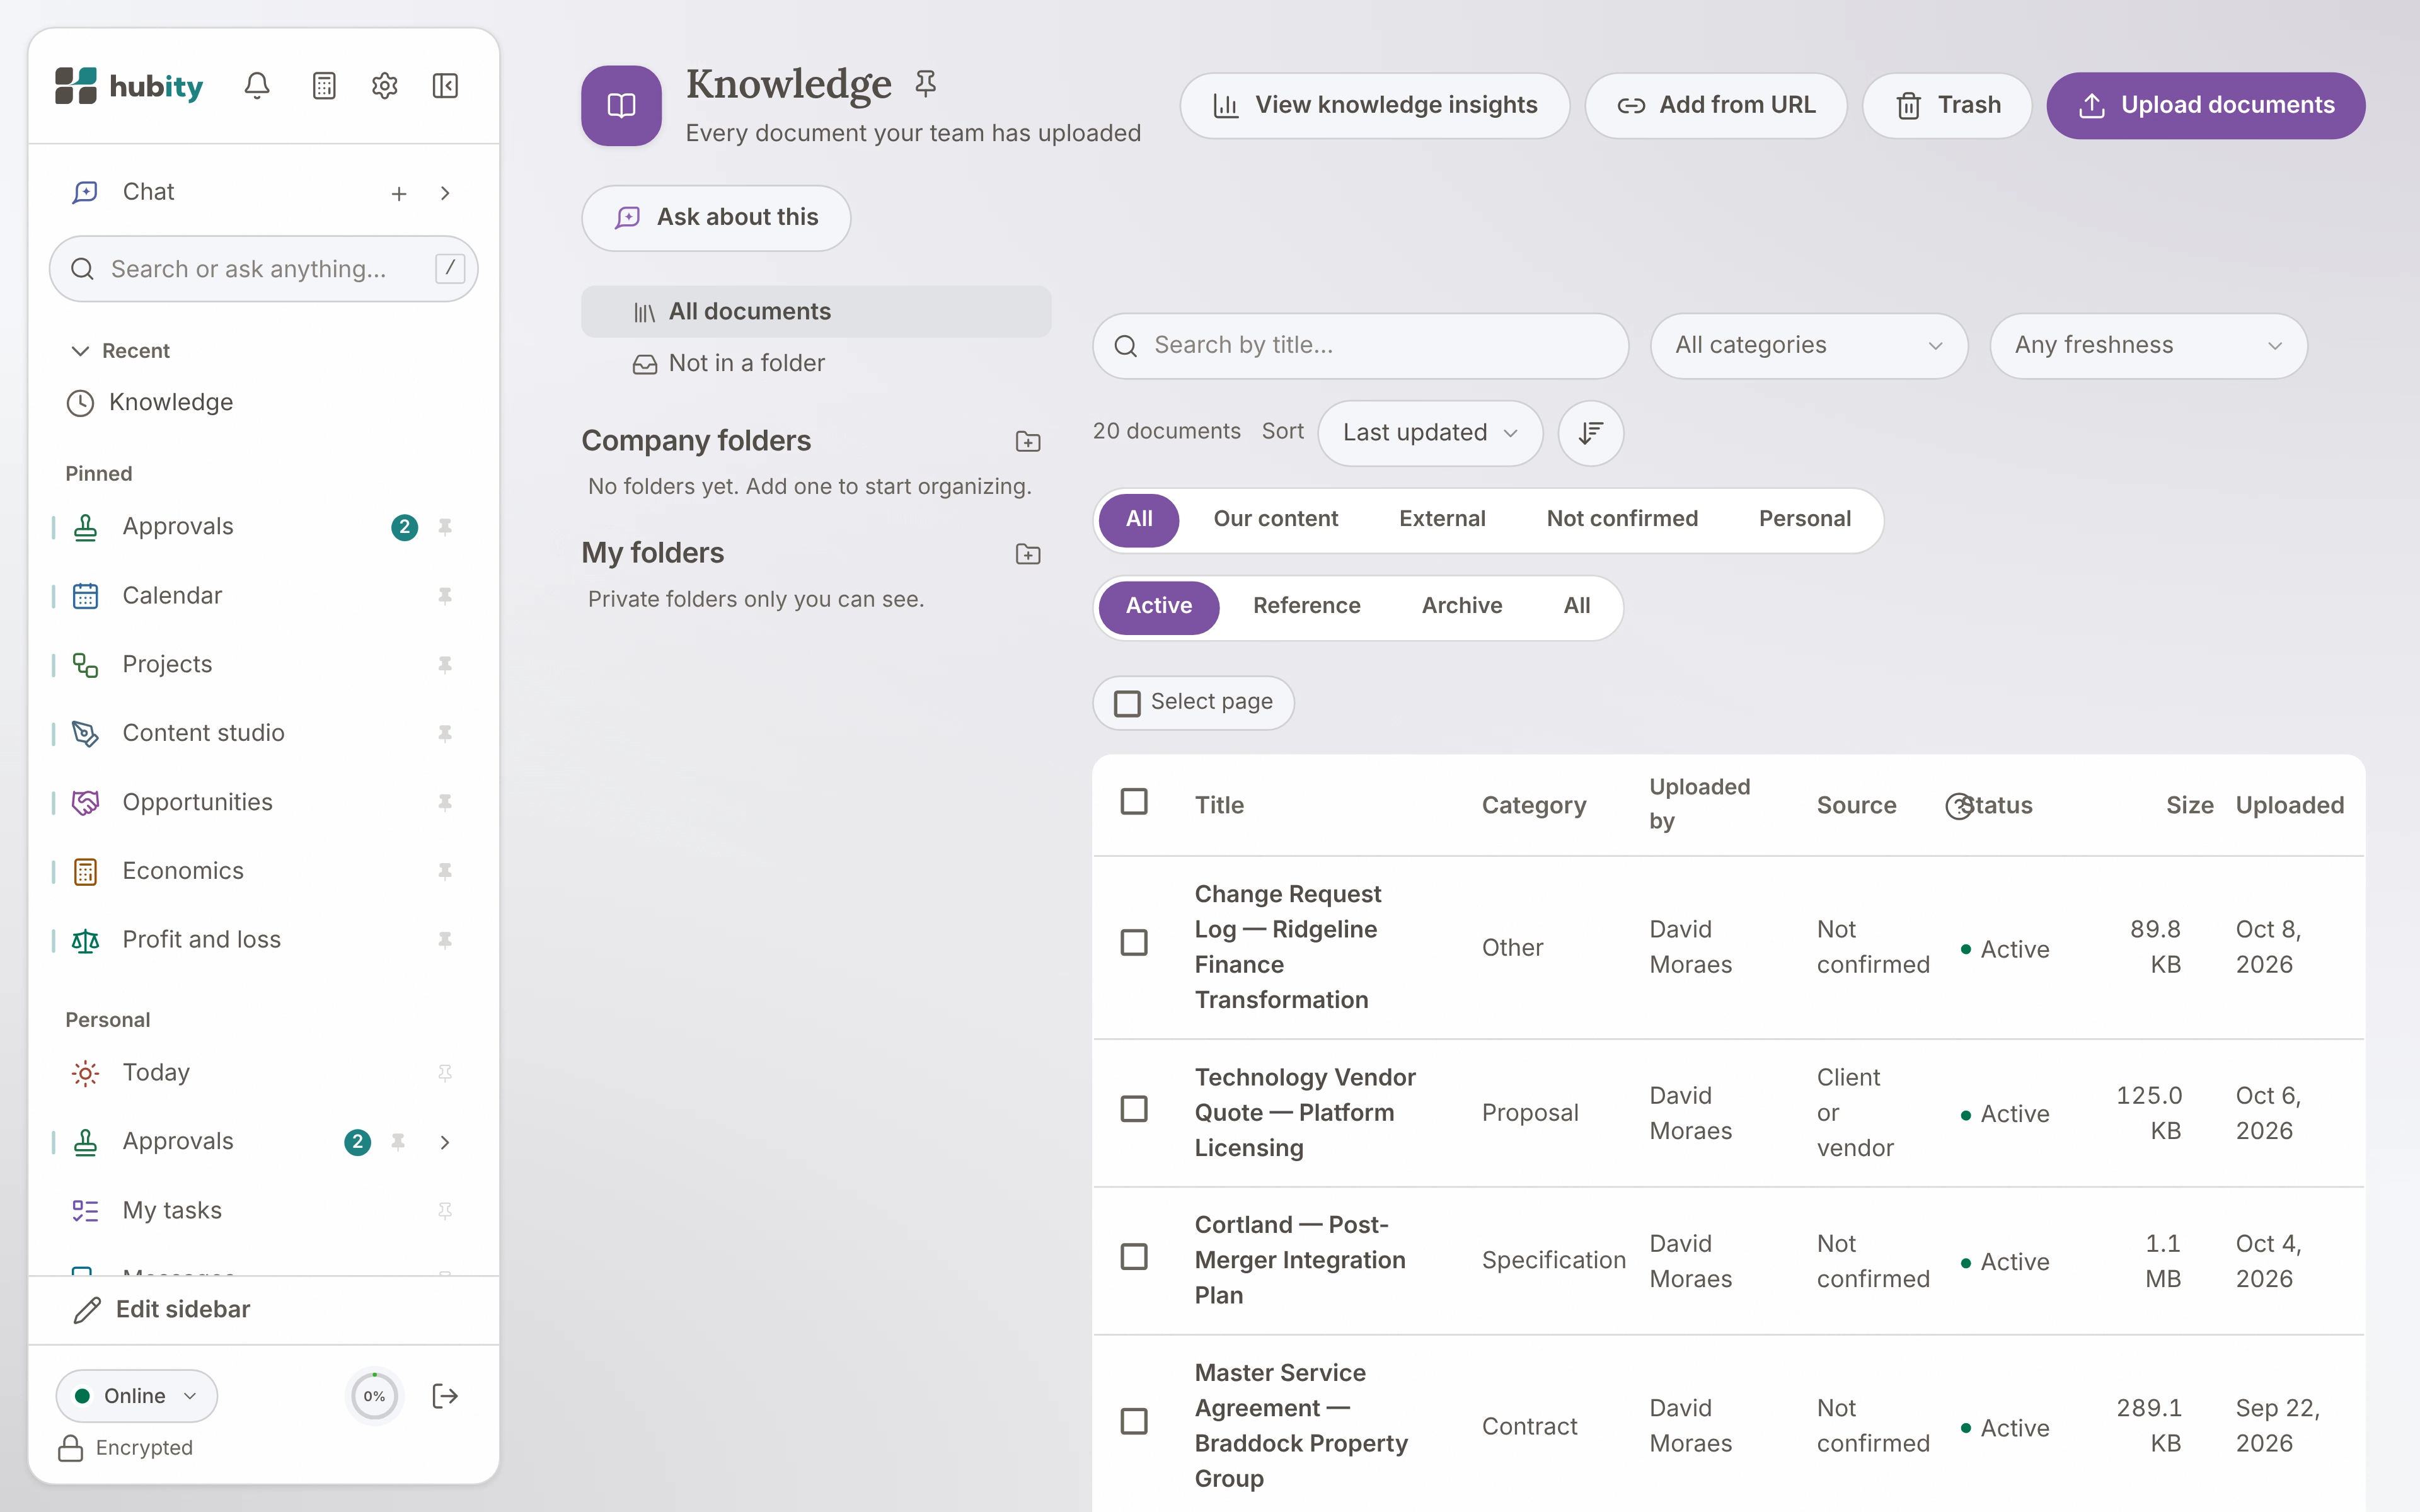Focus the Search by title field

point(1360,346)
